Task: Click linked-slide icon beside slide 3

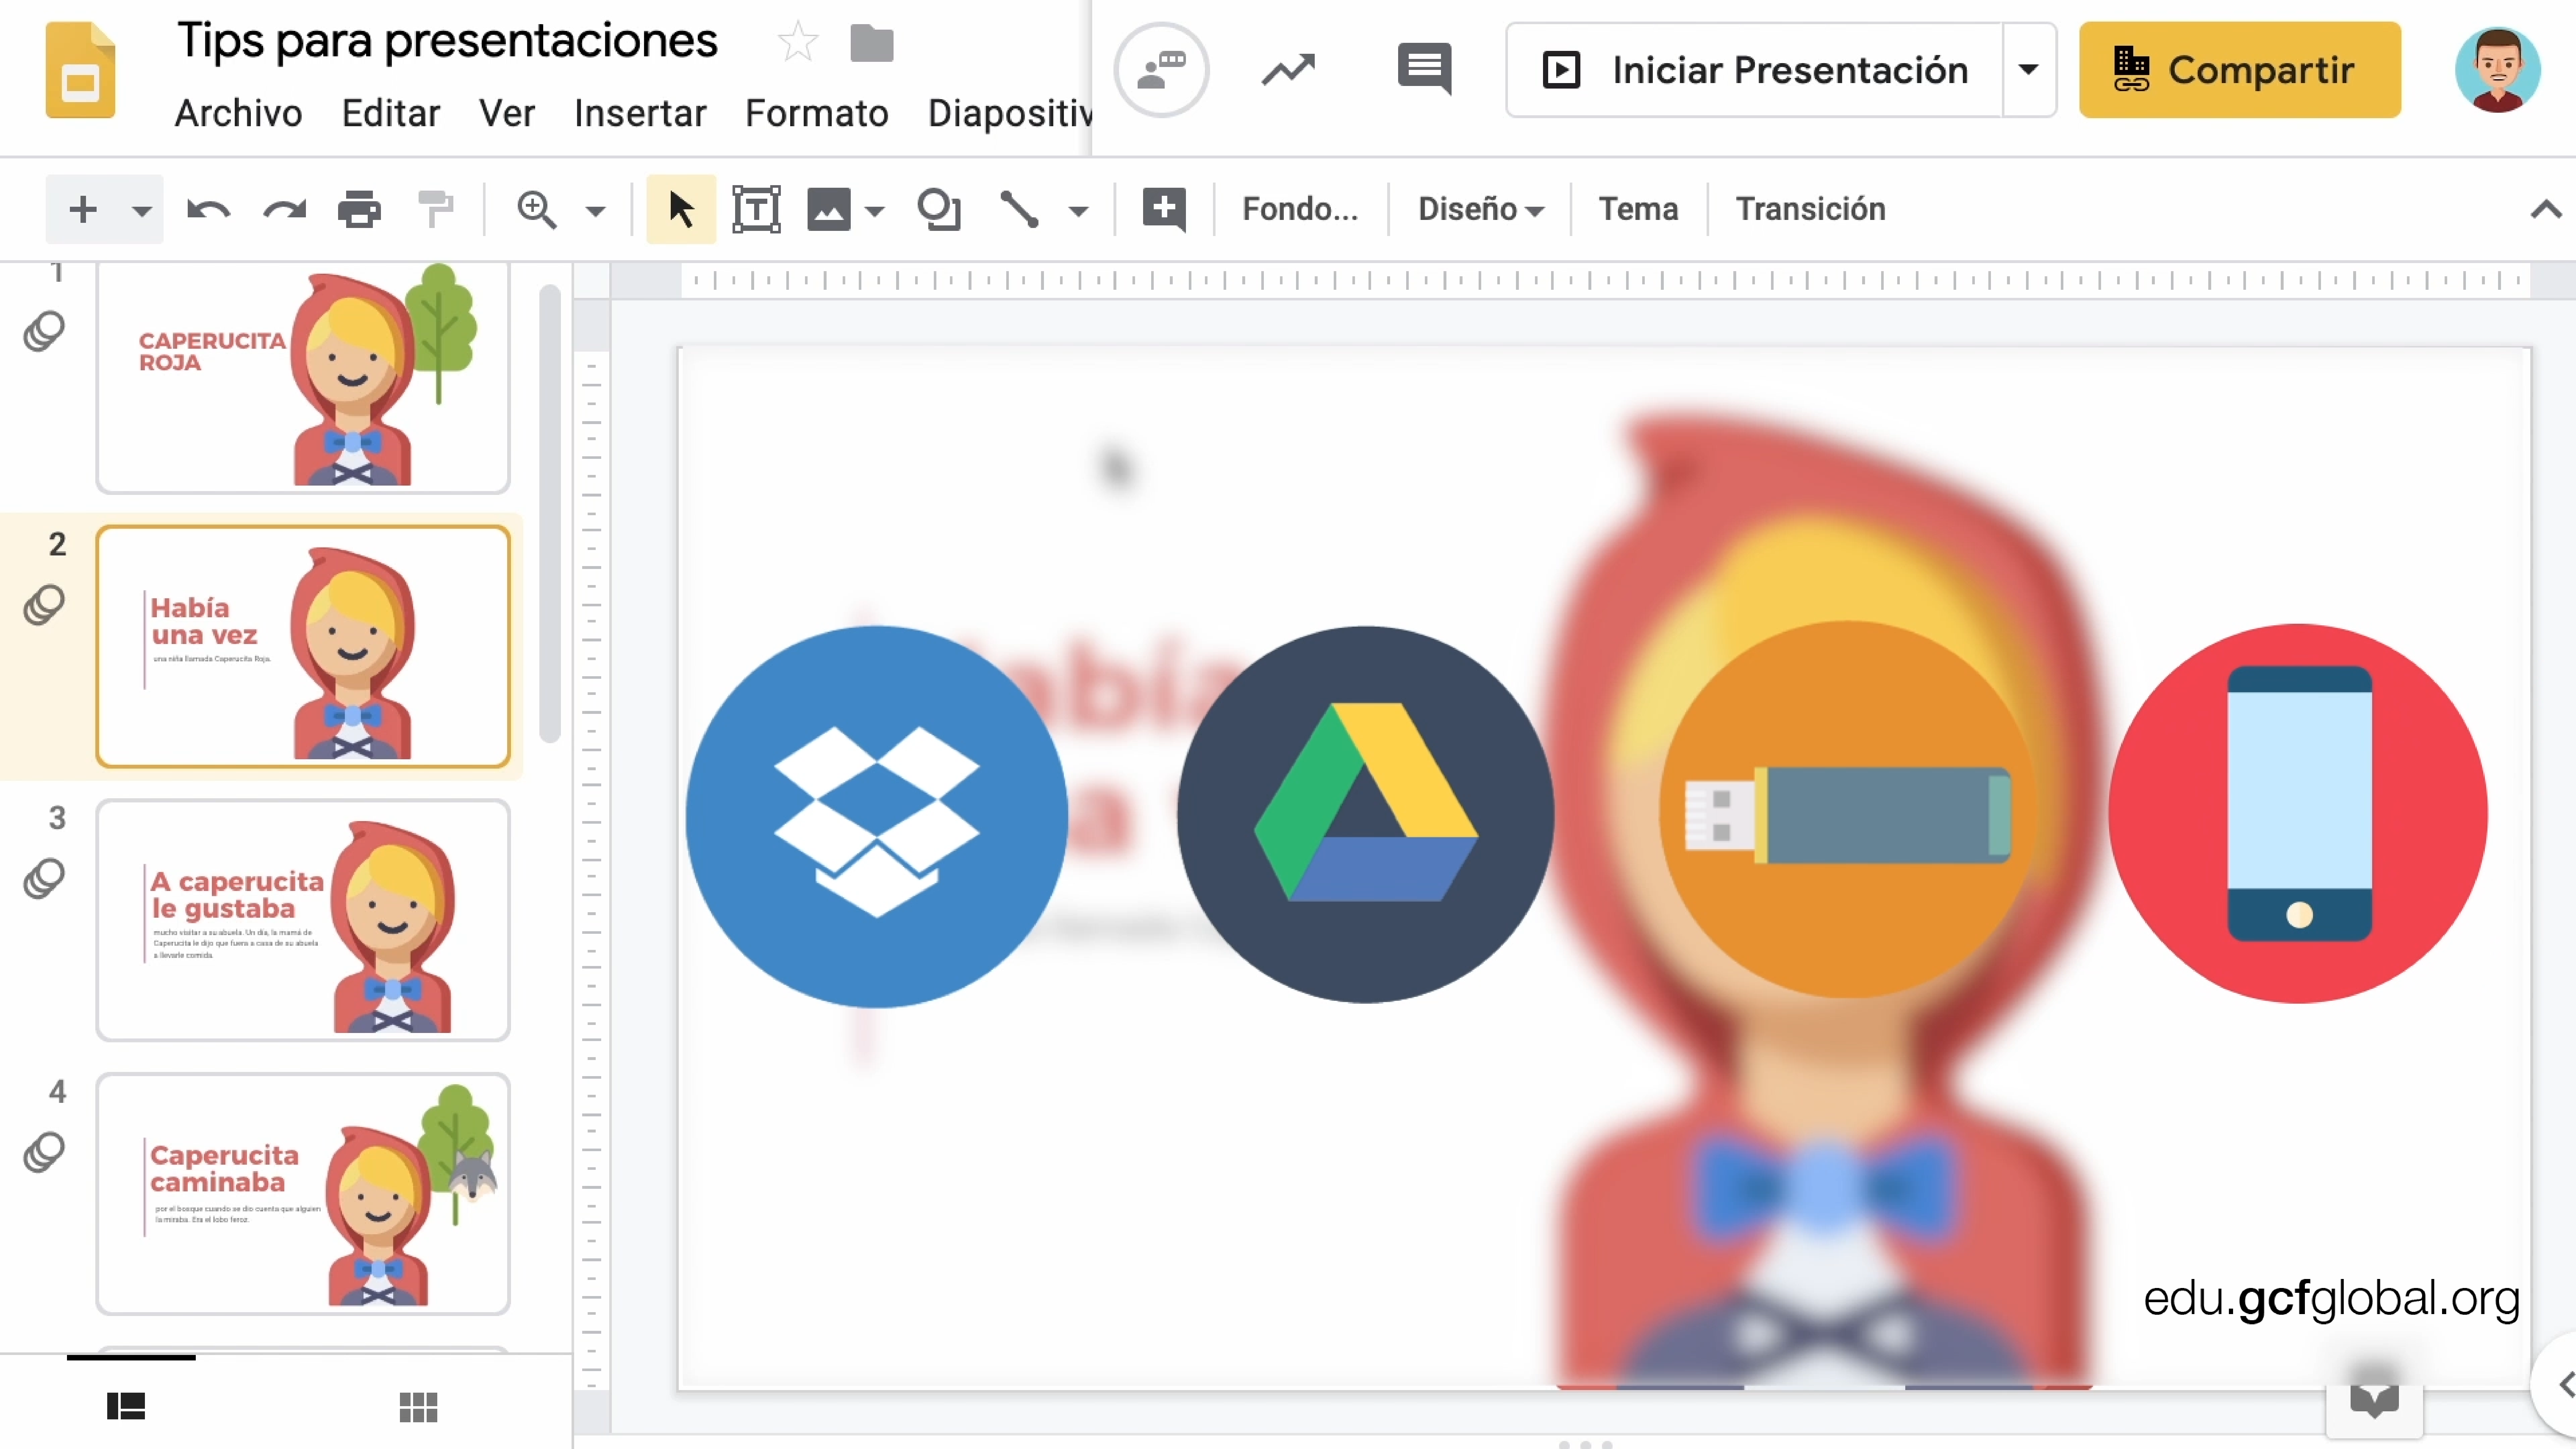Action: coord(44,879)
